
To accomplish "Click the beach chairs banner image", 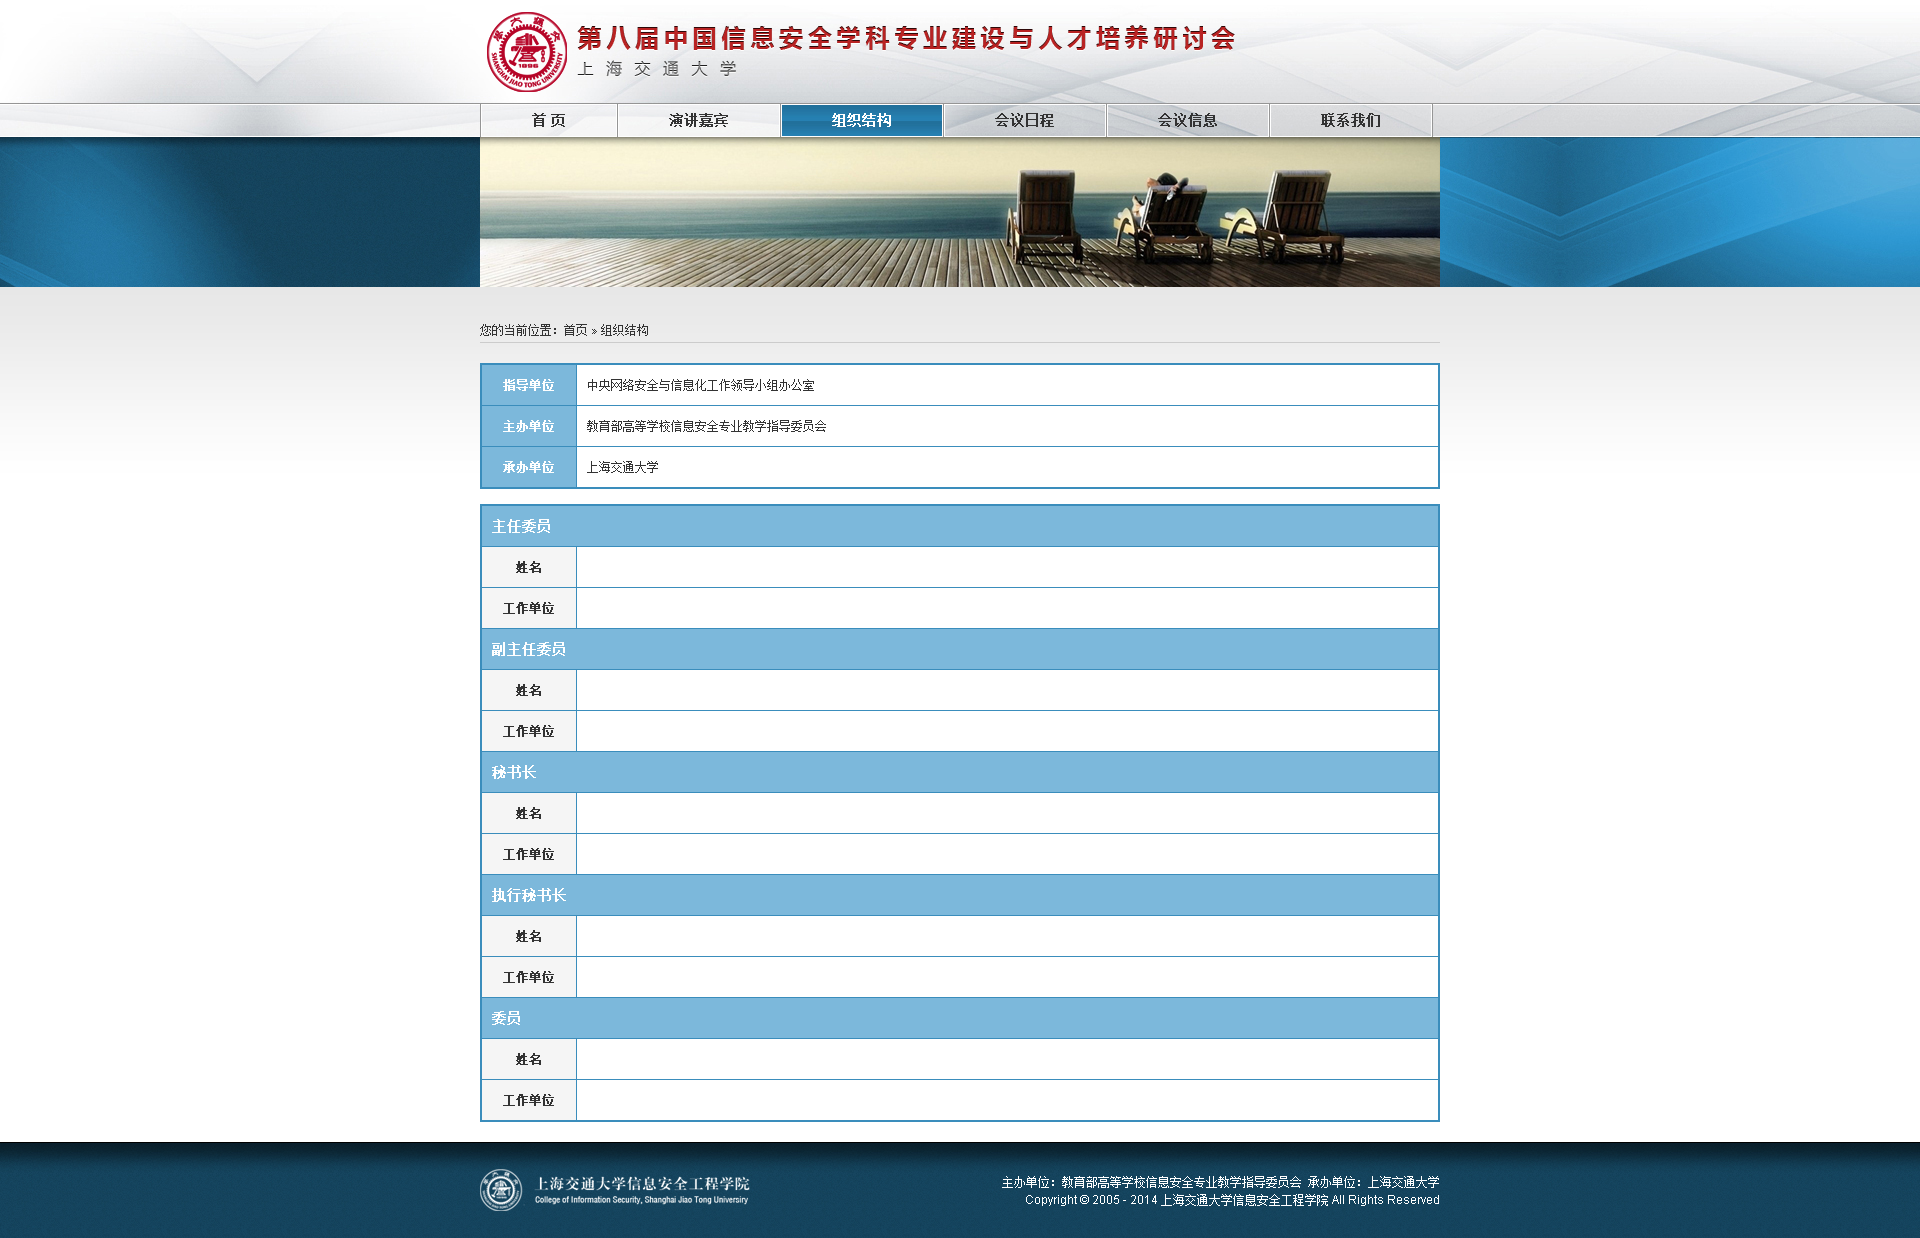I will click(x=959, y=212).
